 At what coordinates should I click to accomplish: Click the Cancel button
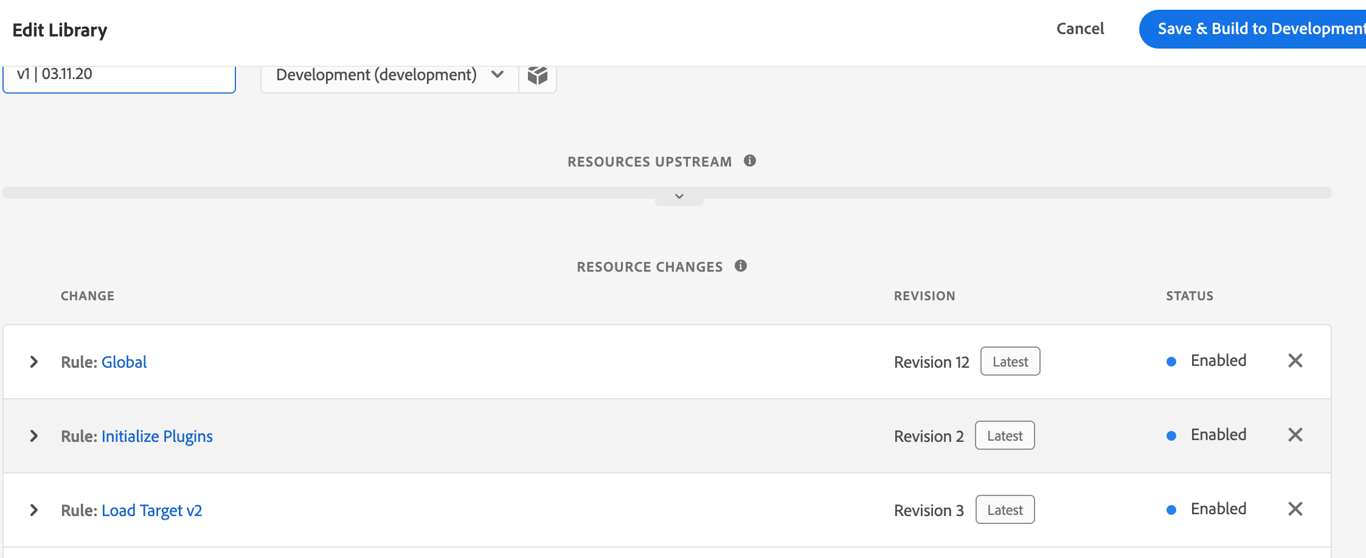tap(1080, 29)
